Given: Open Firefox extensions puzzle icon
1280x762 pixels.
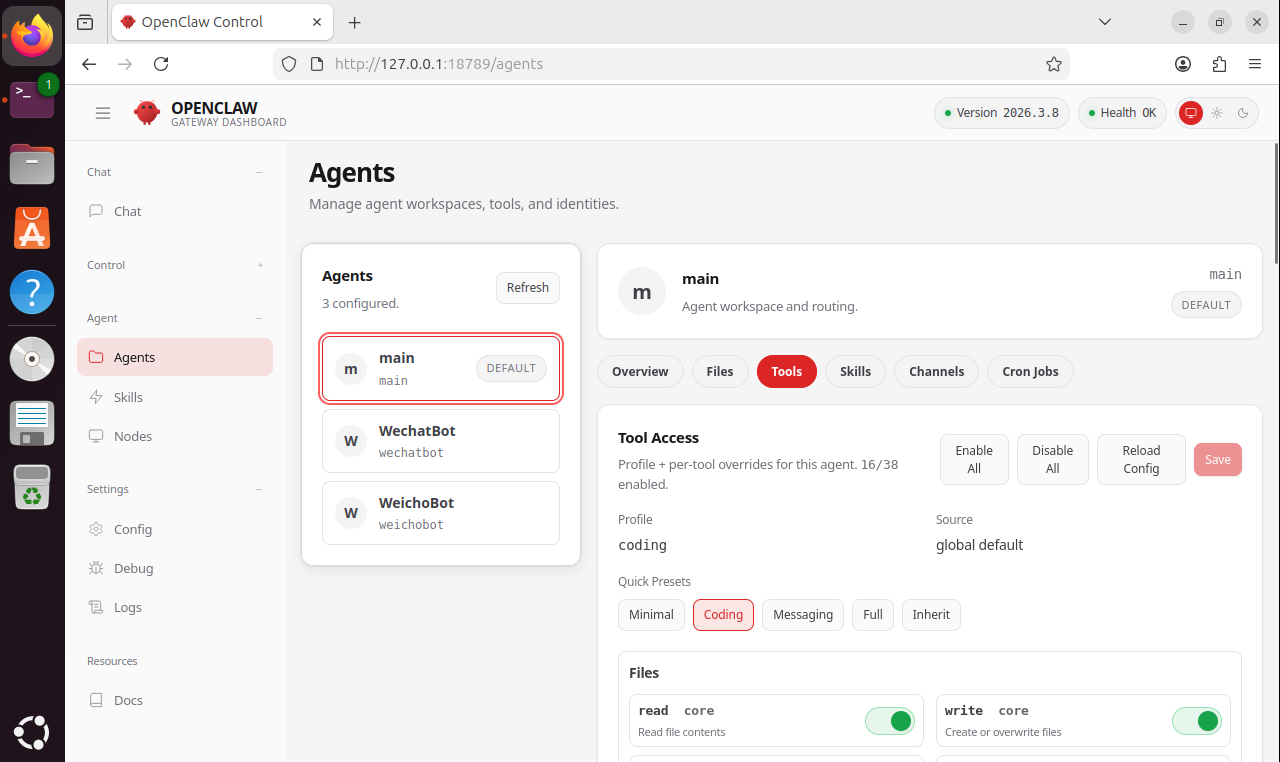Looking at the screenshot, I should 1219,64.
